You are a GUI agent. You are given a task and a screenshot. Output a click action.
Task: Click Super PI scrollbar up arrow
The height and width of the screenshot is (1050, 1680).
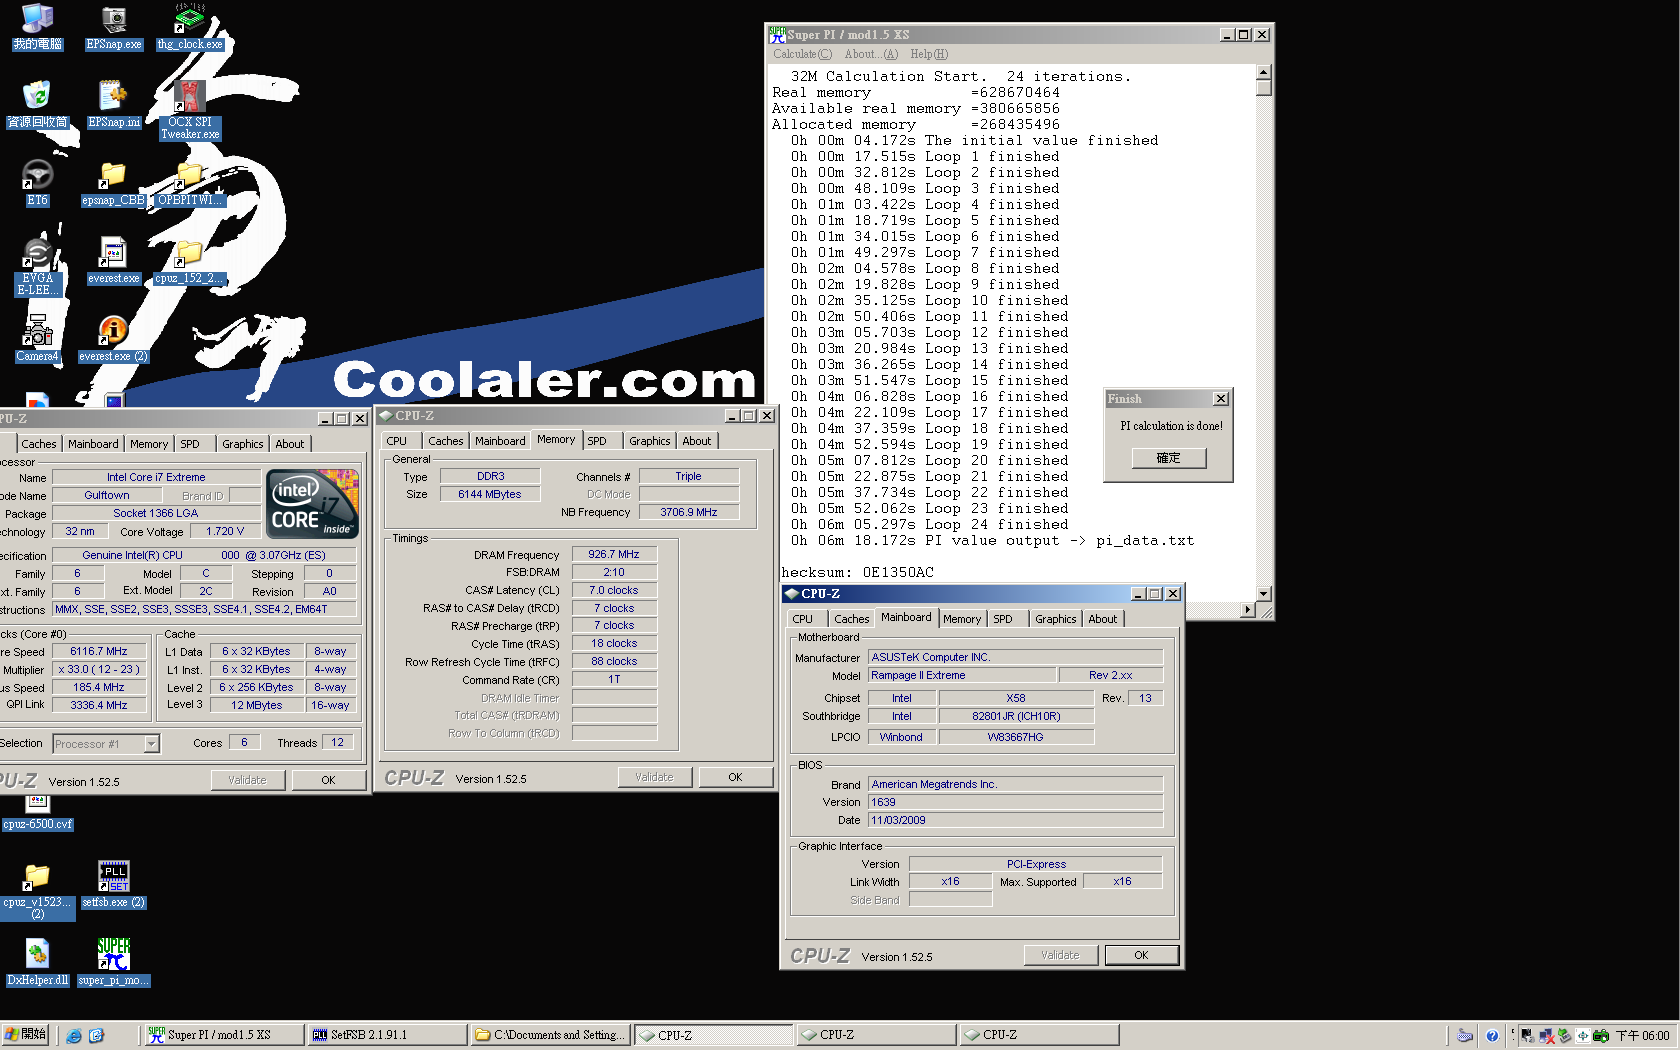[1263, 72]
